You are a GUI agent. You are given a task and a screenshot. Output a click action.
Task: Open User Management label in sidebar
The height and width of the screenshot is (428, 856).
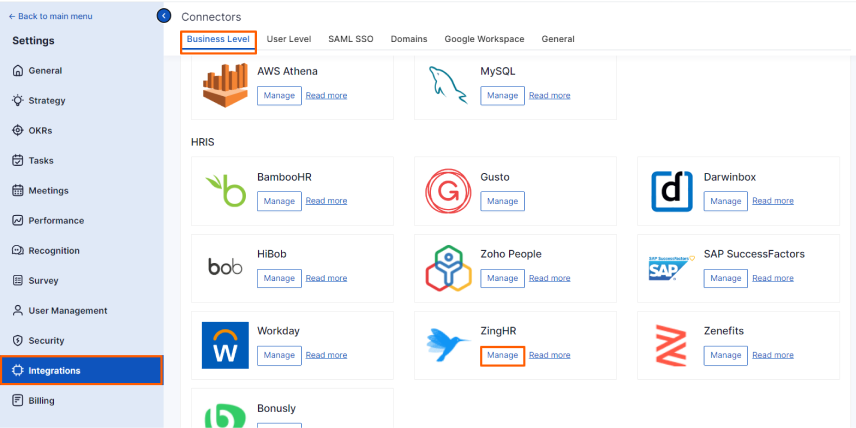[68, 311]
